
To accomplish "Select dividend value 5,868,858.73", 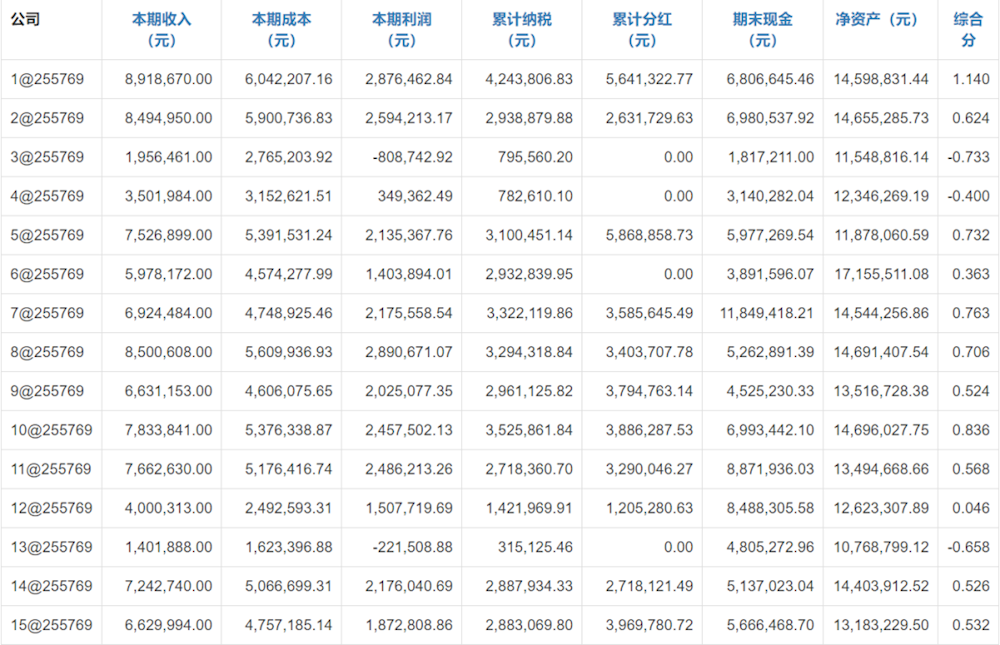I will point(649,235).
